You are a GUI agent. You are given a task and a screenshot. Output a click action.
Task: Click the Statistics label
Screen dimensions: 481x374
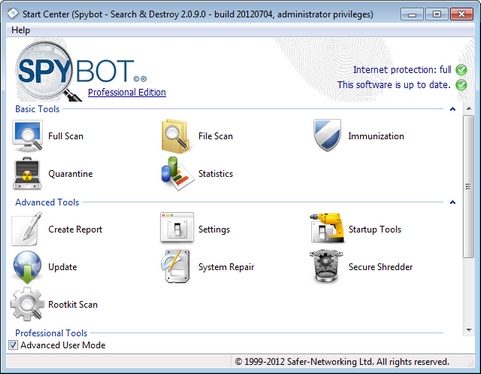tap(215, 174)
